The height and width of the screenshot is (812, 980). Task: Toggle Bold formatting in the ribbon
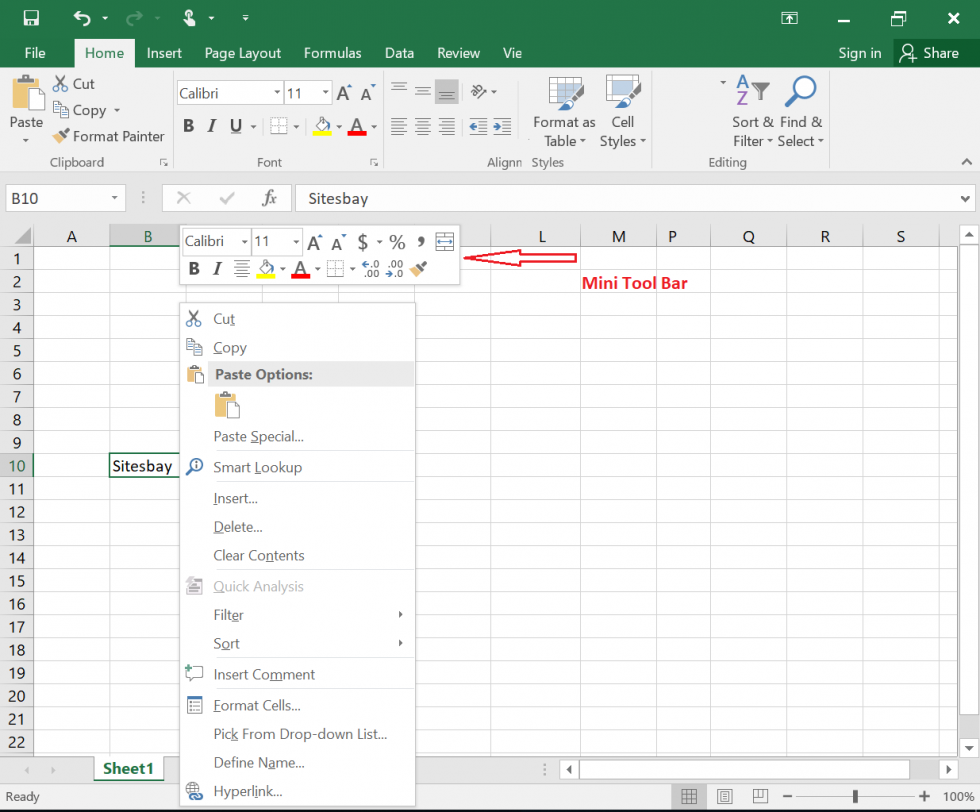(188, 126)
